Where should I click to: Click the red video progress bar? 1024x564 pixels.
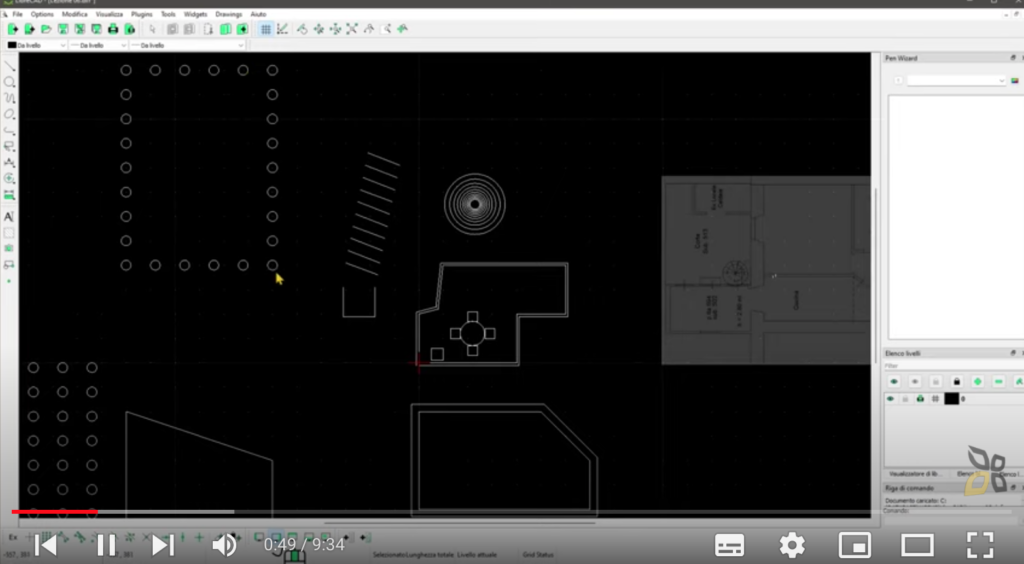[x=55, y=512]
